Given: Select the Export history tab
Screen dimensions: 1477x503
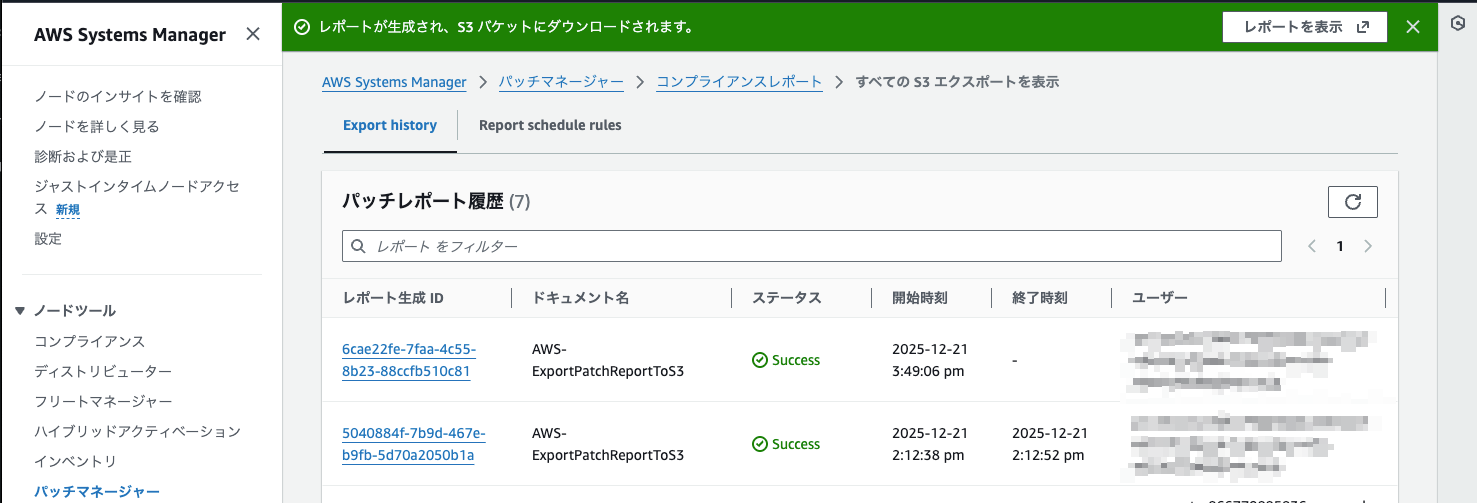Looking at the screenshot, I should click(390, 126).
